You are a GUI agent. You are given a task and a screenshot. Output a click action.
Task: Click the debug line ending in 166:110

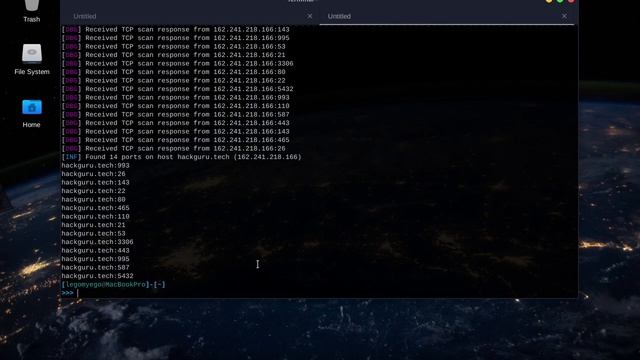(x=176, y=106)
